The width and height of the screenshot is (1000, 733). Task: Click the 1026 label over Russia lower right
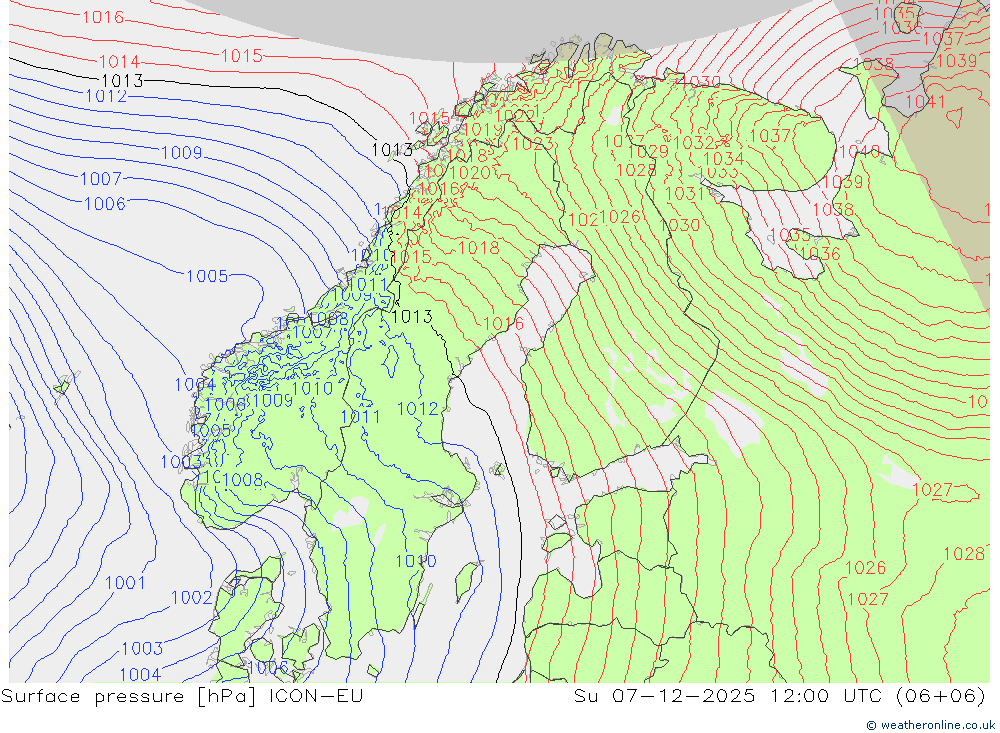[x=865, y=568]
